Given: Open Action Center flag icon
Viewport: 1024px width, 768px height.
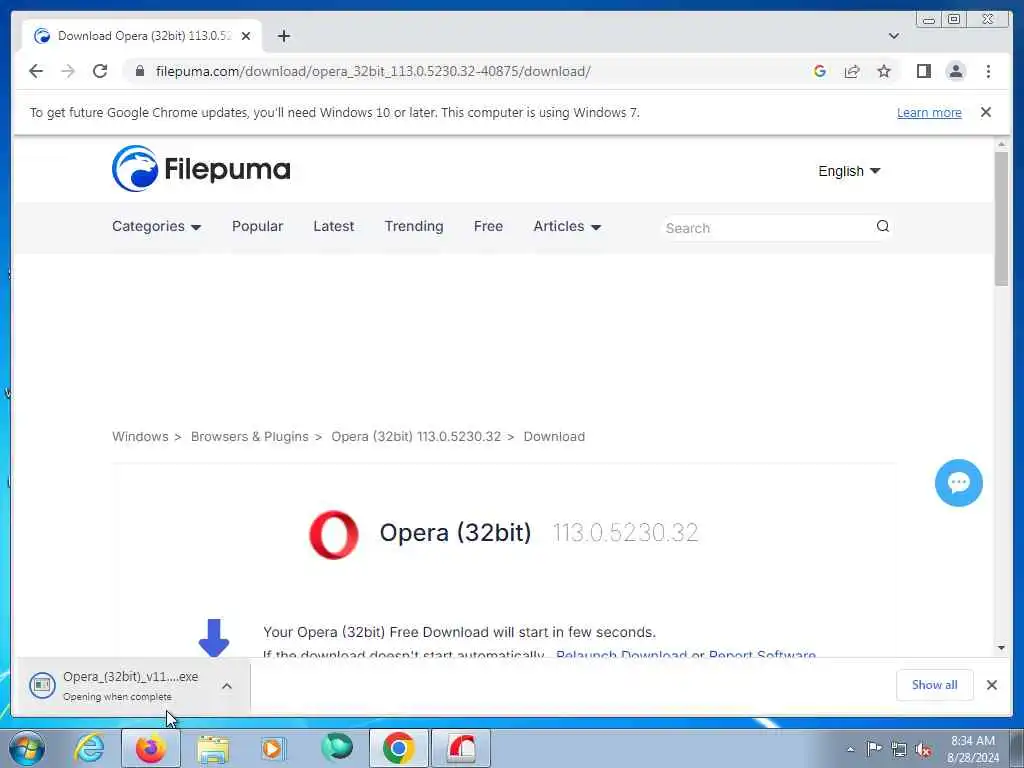Looking at the screenshot, I should point(873,748).
